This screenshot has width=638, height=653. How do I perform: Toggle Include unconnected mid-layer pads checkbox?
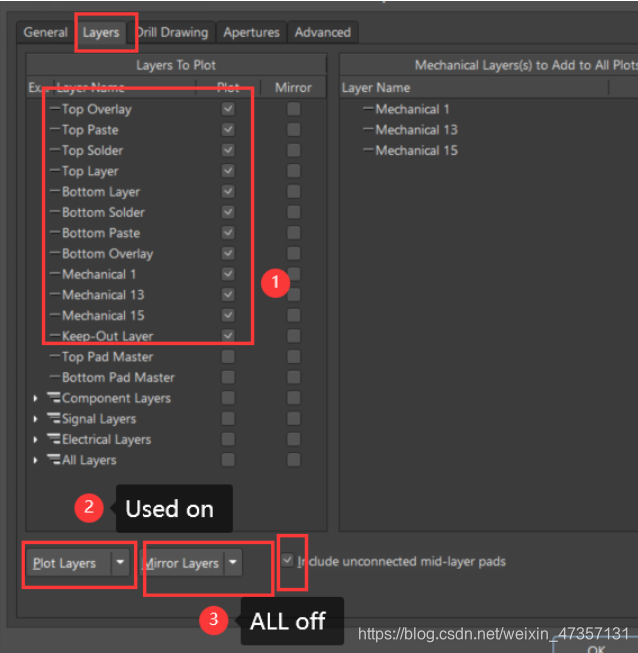tap(287, 561)
